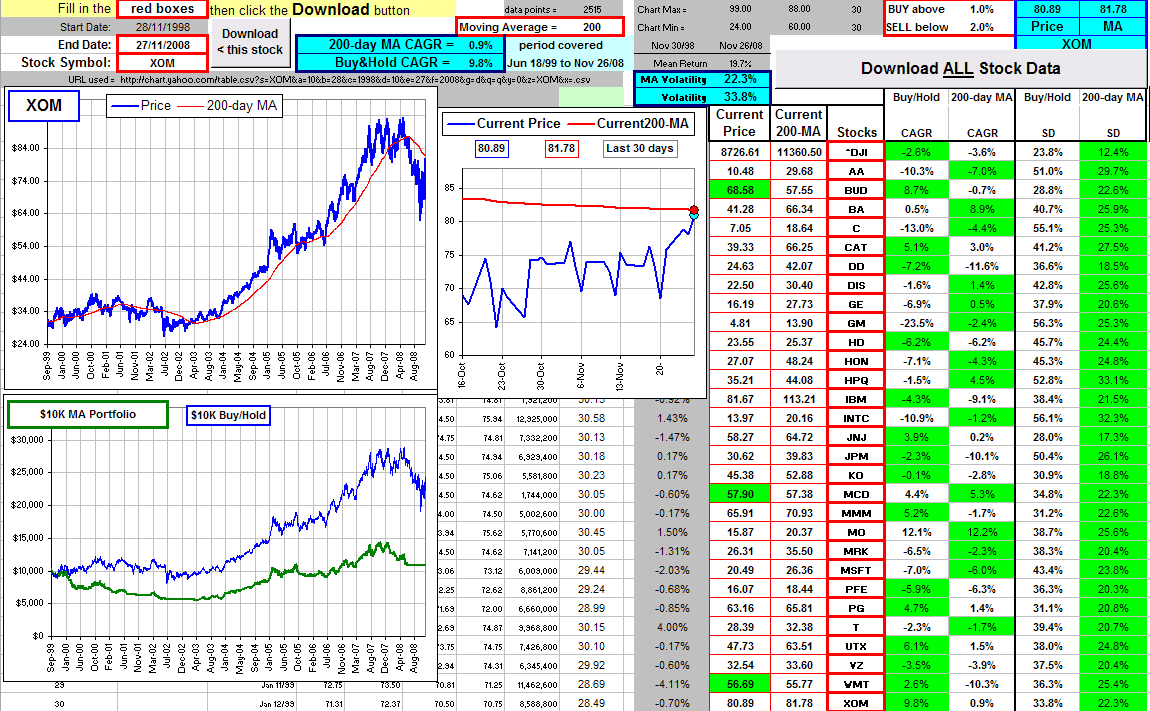Click the current price 80.89 box on chart
Image resolution: width=1150 pixels, height=711 pixels.
491,148
